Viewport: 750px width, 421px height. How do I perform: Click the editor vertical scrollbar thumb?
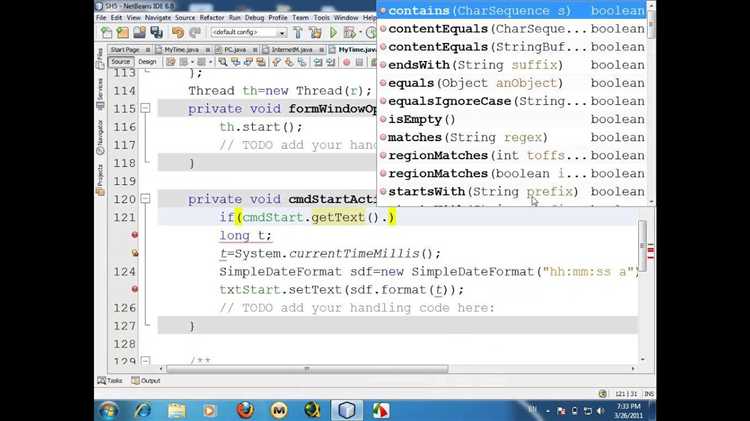pos(642,246)
